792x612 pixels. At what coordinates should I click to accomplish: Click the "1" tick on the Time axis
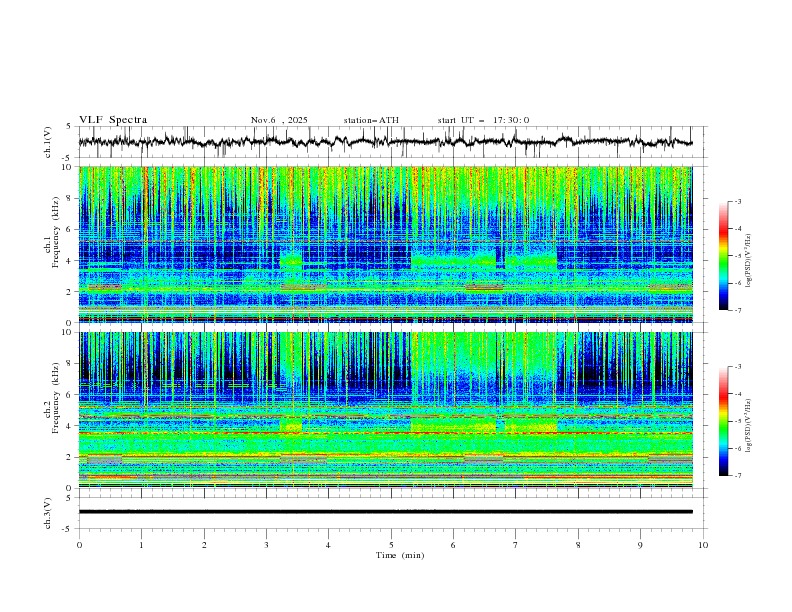(141, 545)
